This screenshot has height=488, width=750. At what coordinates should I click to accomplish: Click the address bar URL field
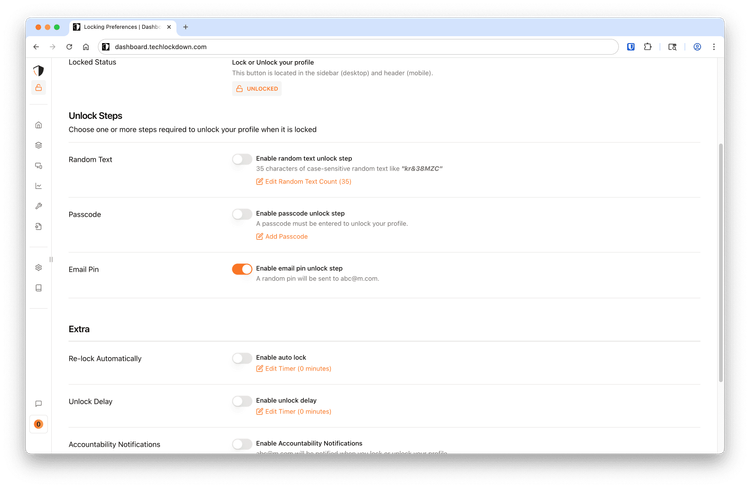click(x=350, y=46)
